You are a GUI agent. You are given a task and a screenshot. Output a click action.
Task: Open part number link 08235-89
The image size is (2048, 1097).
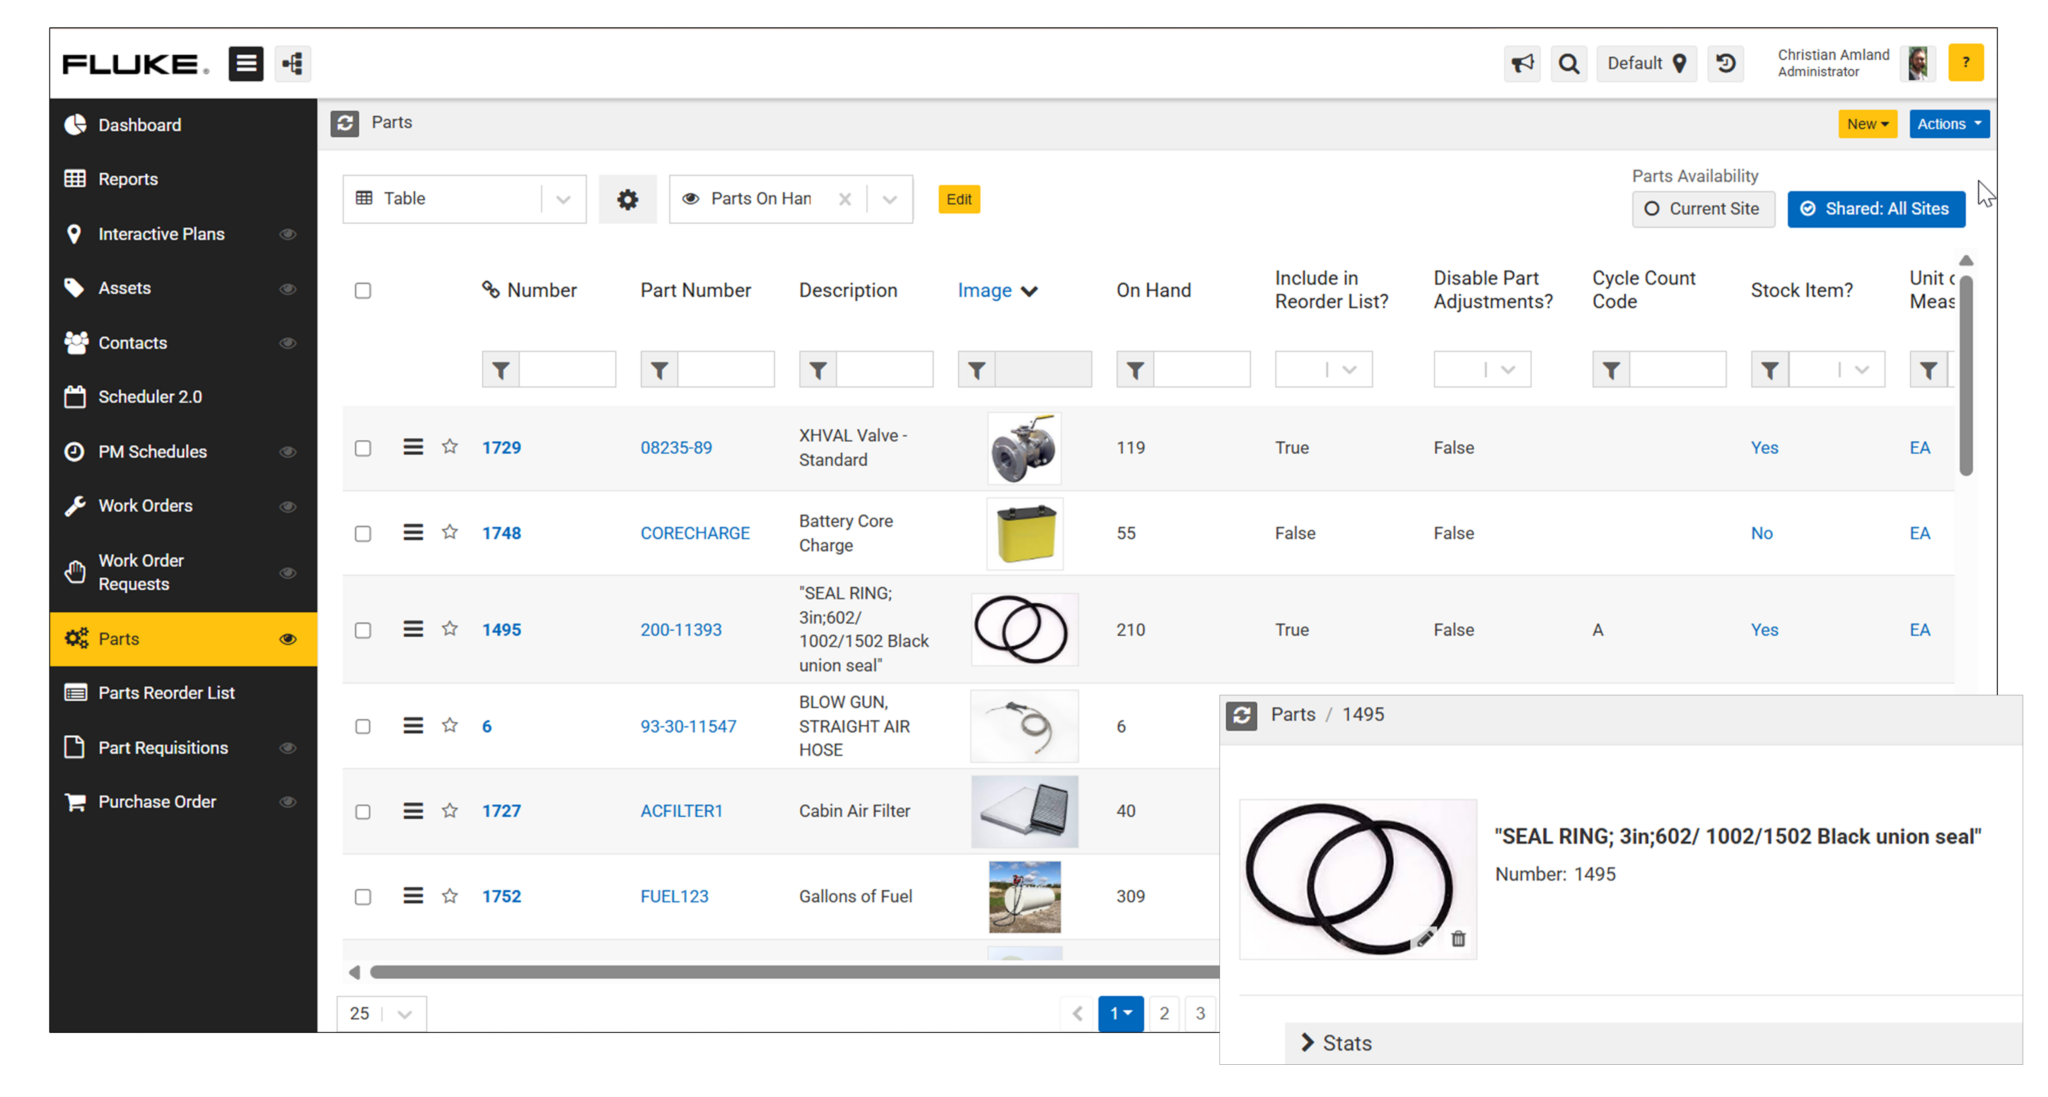point(676,447)
